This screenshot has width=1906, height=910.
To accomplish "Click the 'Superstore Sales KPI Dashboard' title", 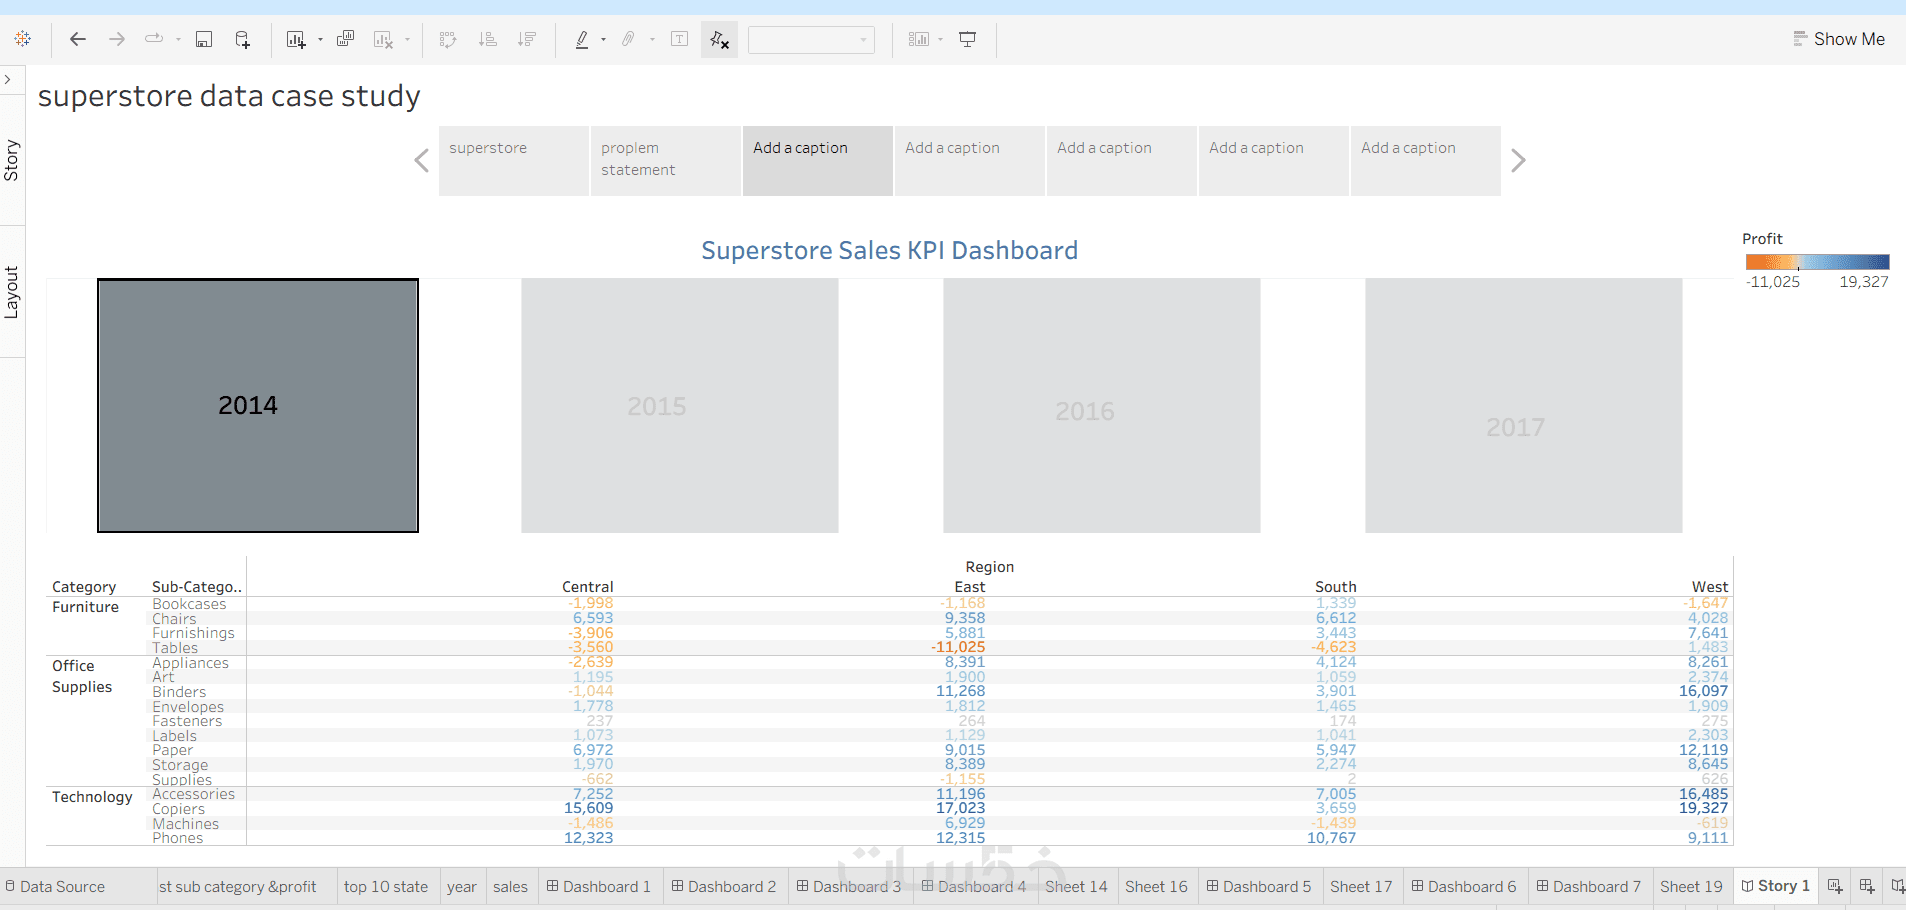I will coord(890,250).
